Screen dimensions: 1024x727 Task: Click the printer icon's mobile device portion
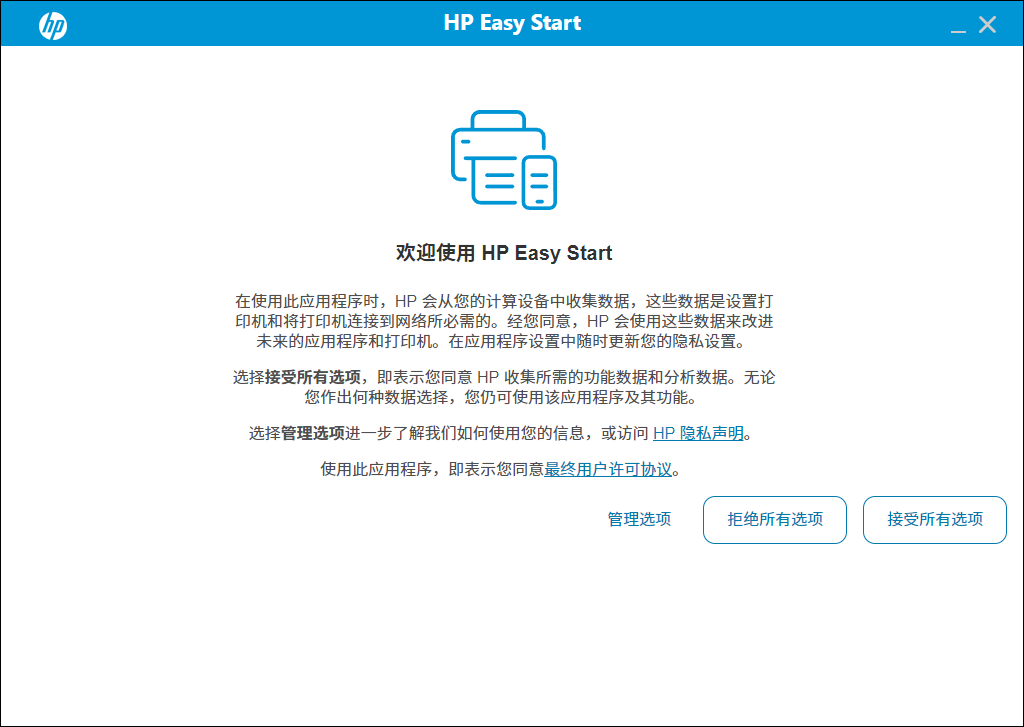click(x=541, y=180)
